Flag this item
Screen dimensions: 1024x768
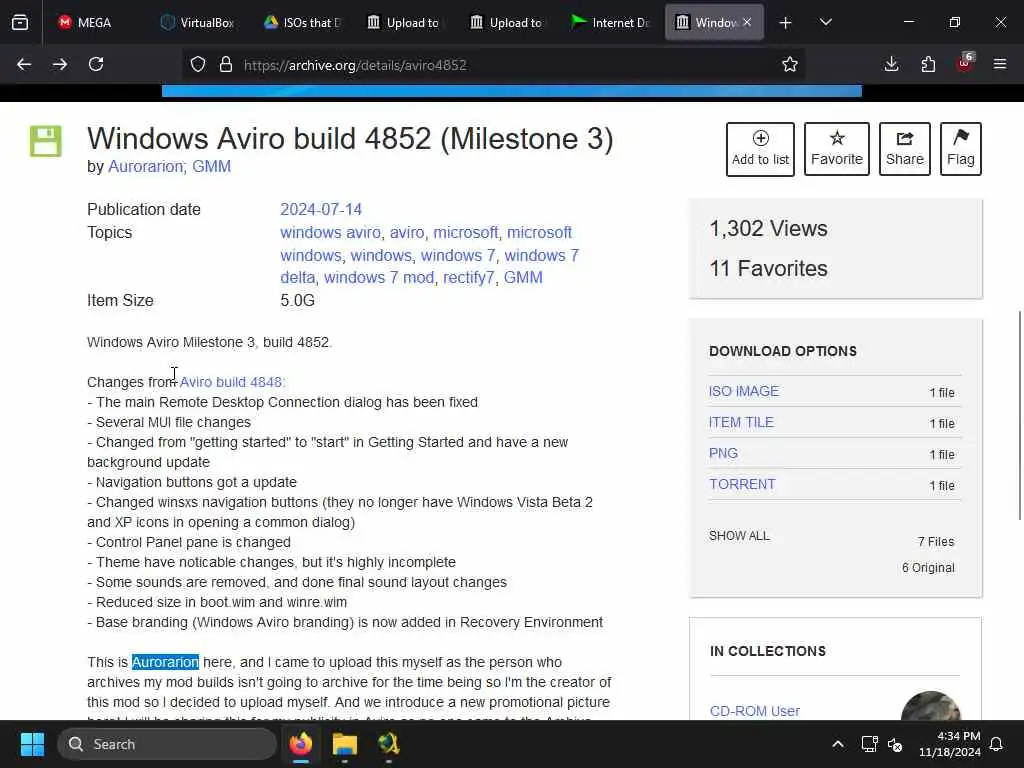pos(961,149)
